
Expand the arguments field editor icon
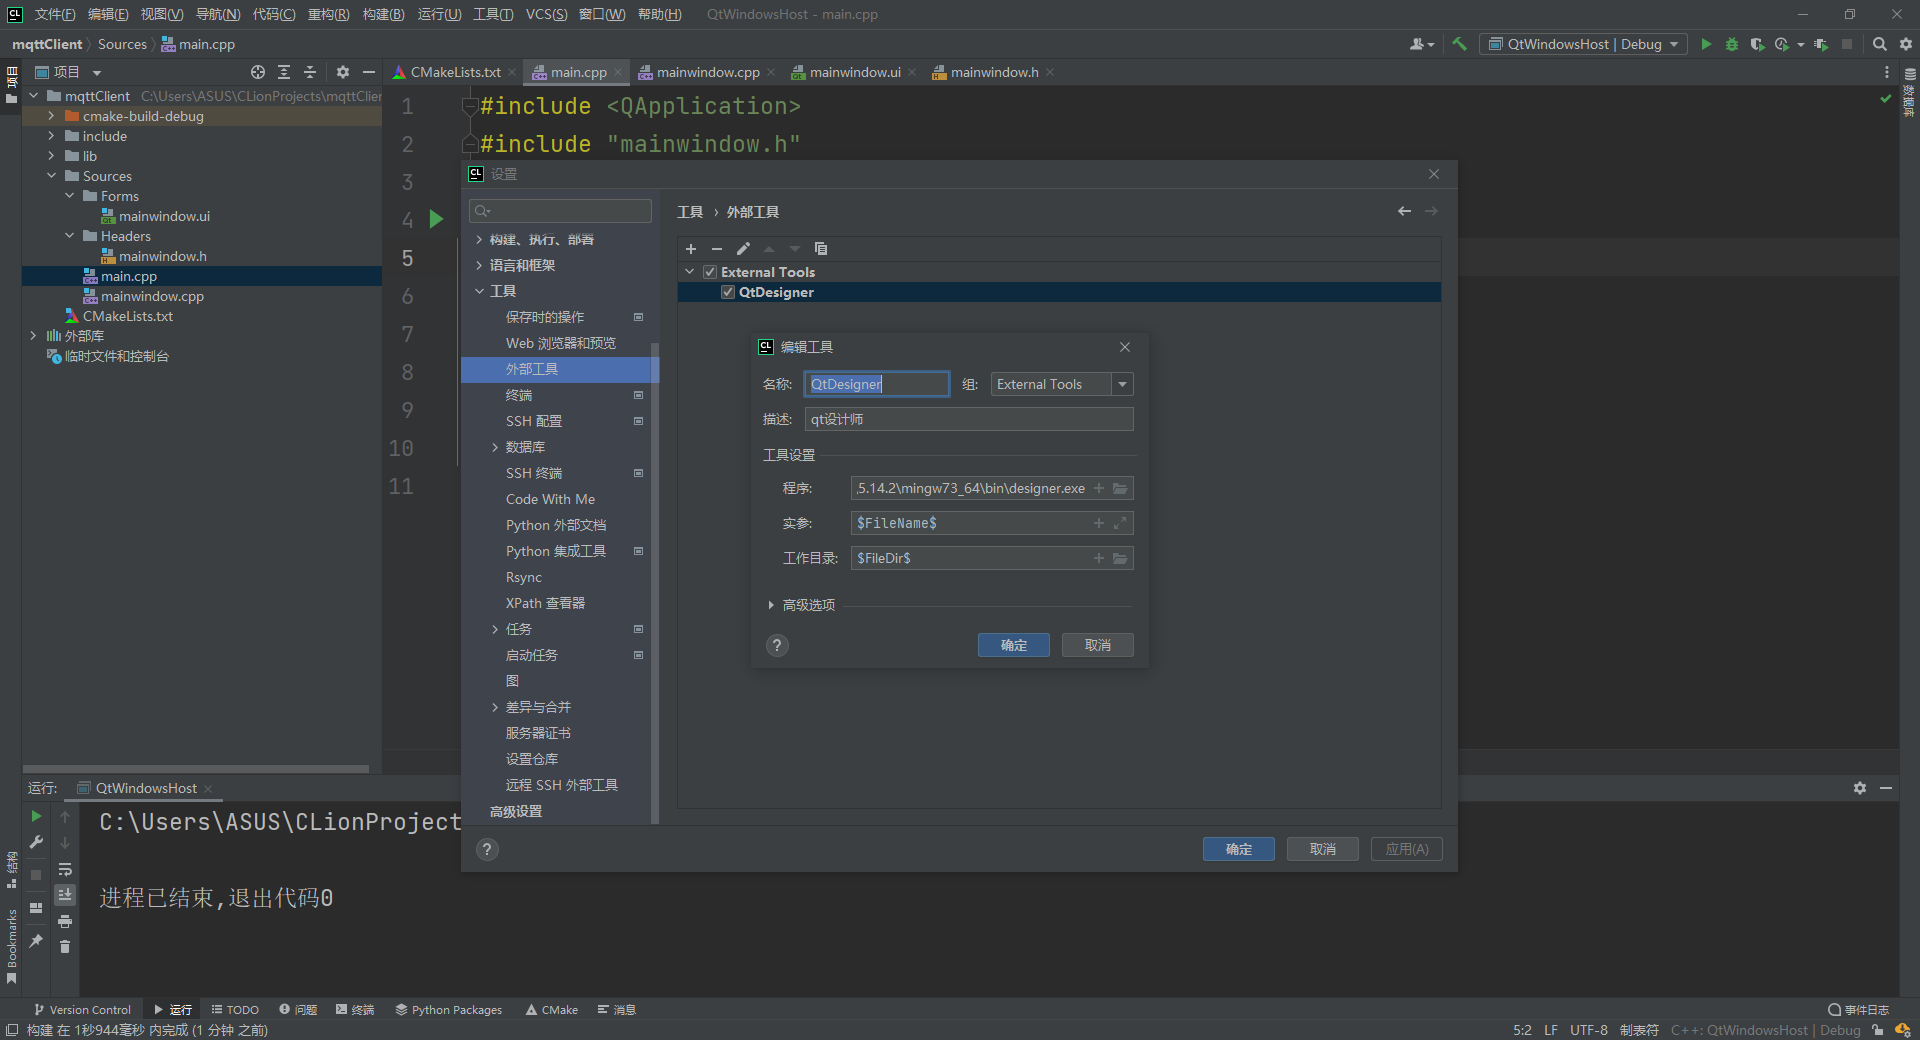[x=1120, y=523]
